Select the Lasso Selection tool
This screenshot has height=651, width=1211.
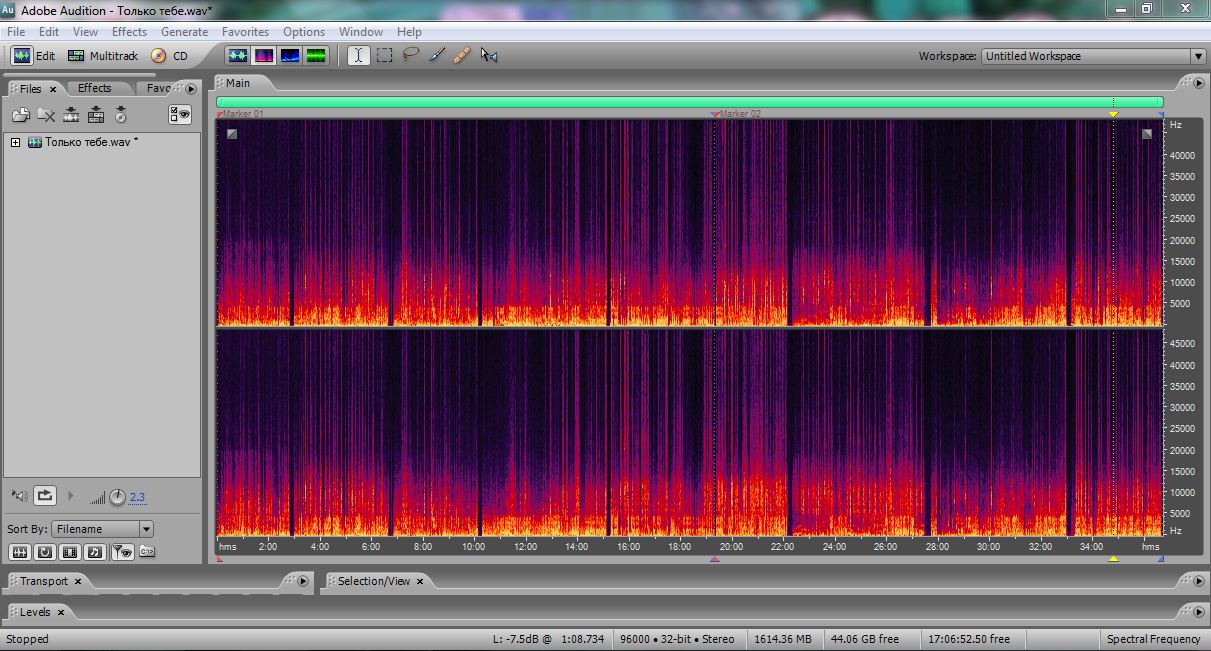[x=411, y=56]
